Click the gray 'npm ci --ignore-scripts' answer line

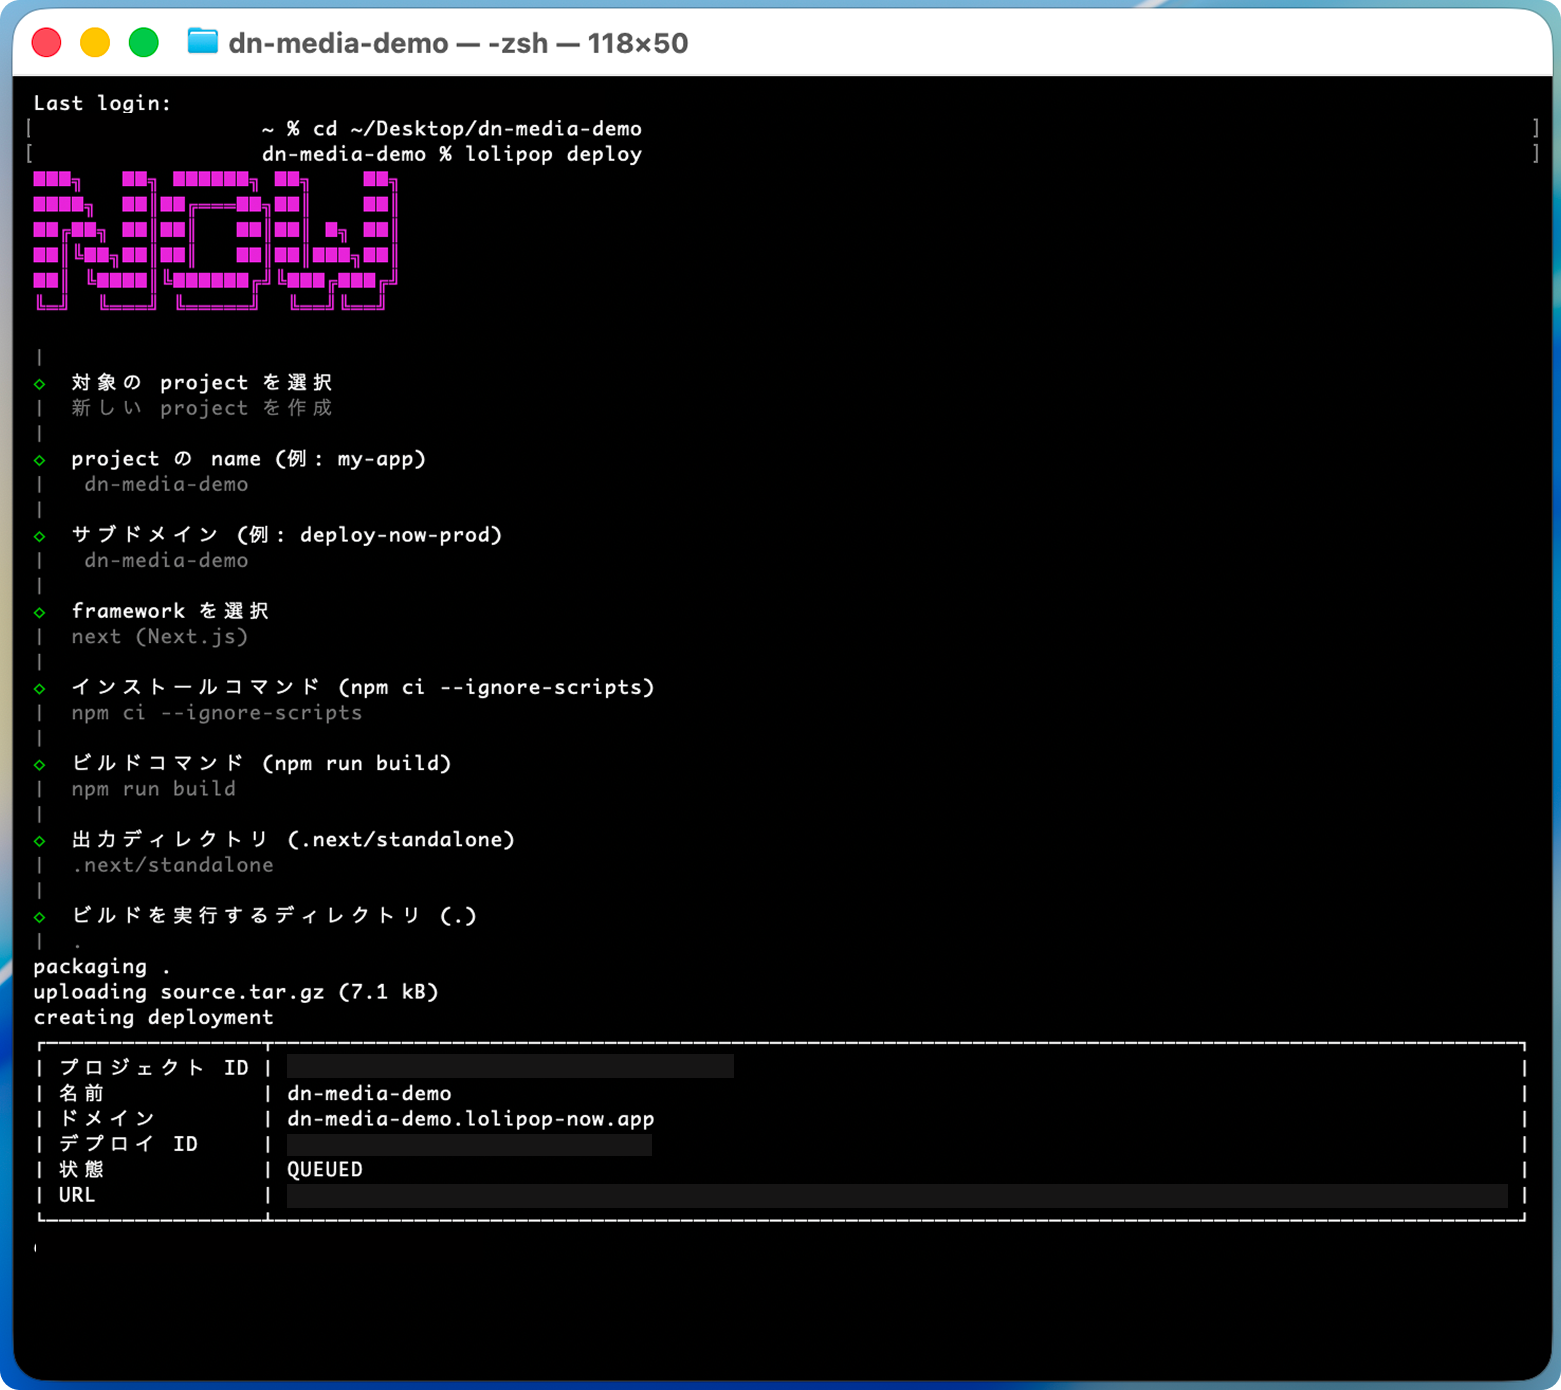tap(216, 713)
